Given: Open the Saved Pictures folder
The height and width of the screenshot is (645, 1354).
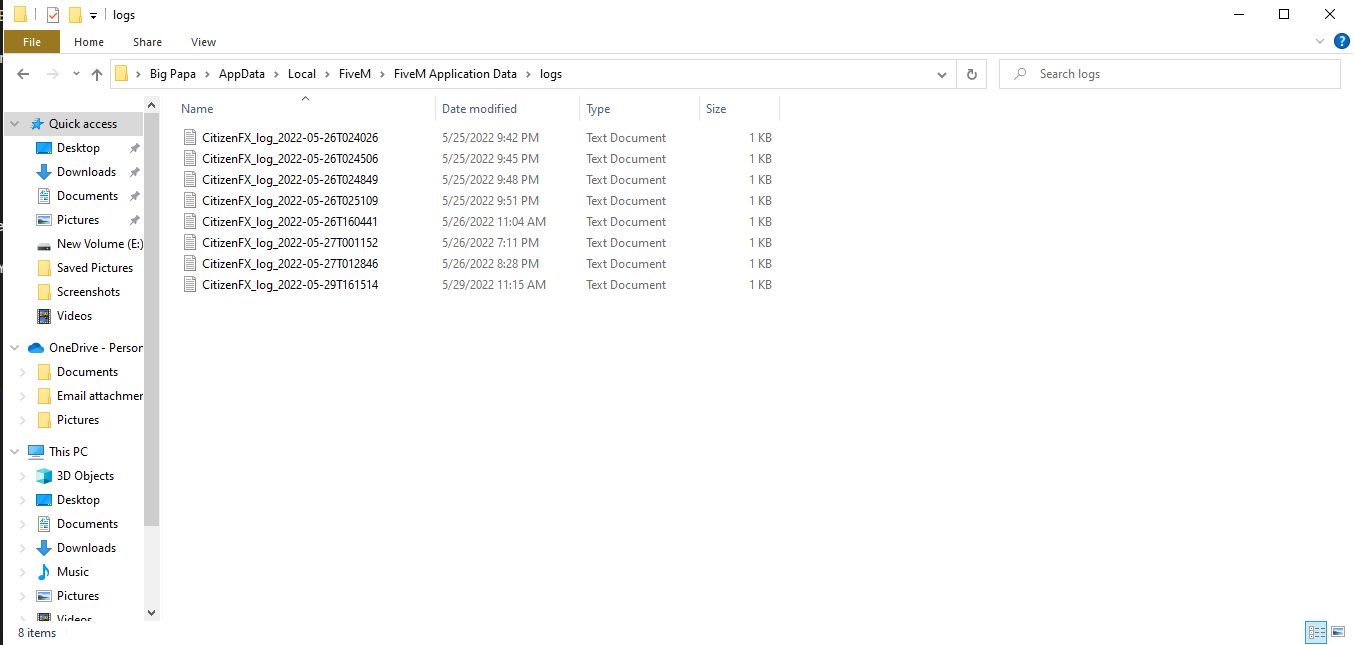Looking at the screenshot, I should tap(95, 268).
